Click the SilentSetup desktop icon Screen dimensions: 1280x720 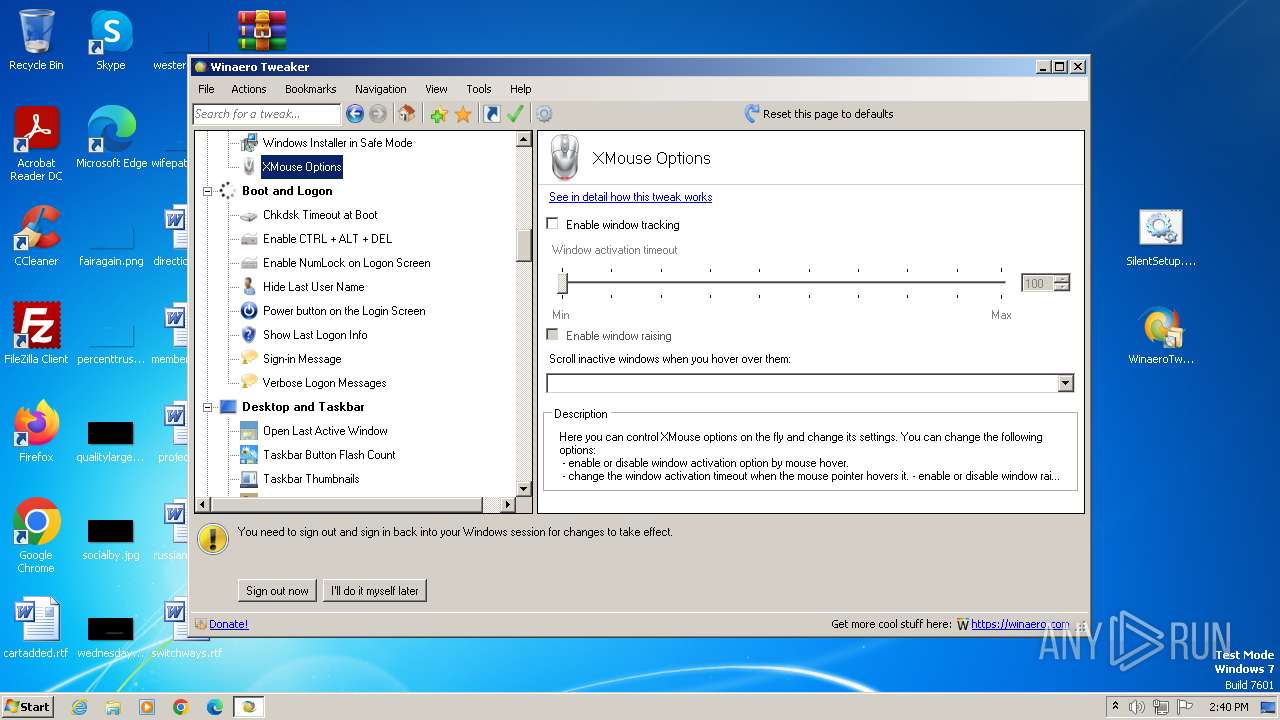tap(1160, 239)
